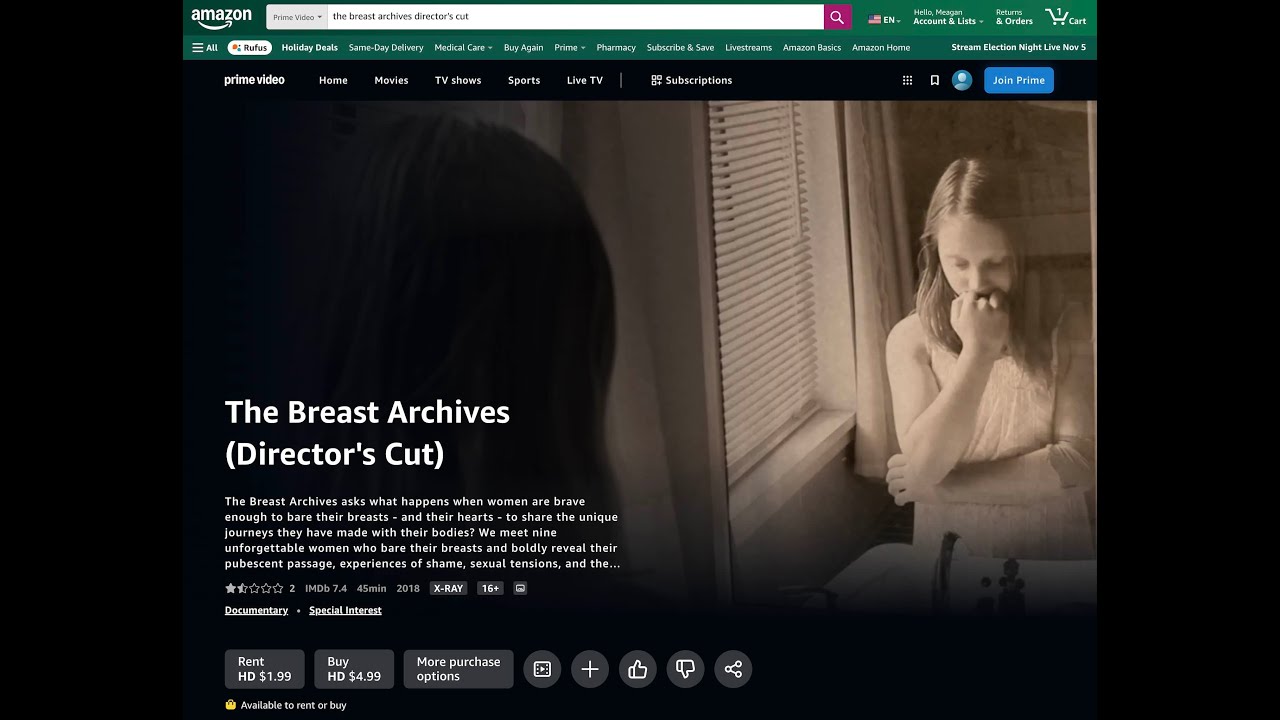
Task: Click the magnifier search button
Action: (x=838, y=17)
